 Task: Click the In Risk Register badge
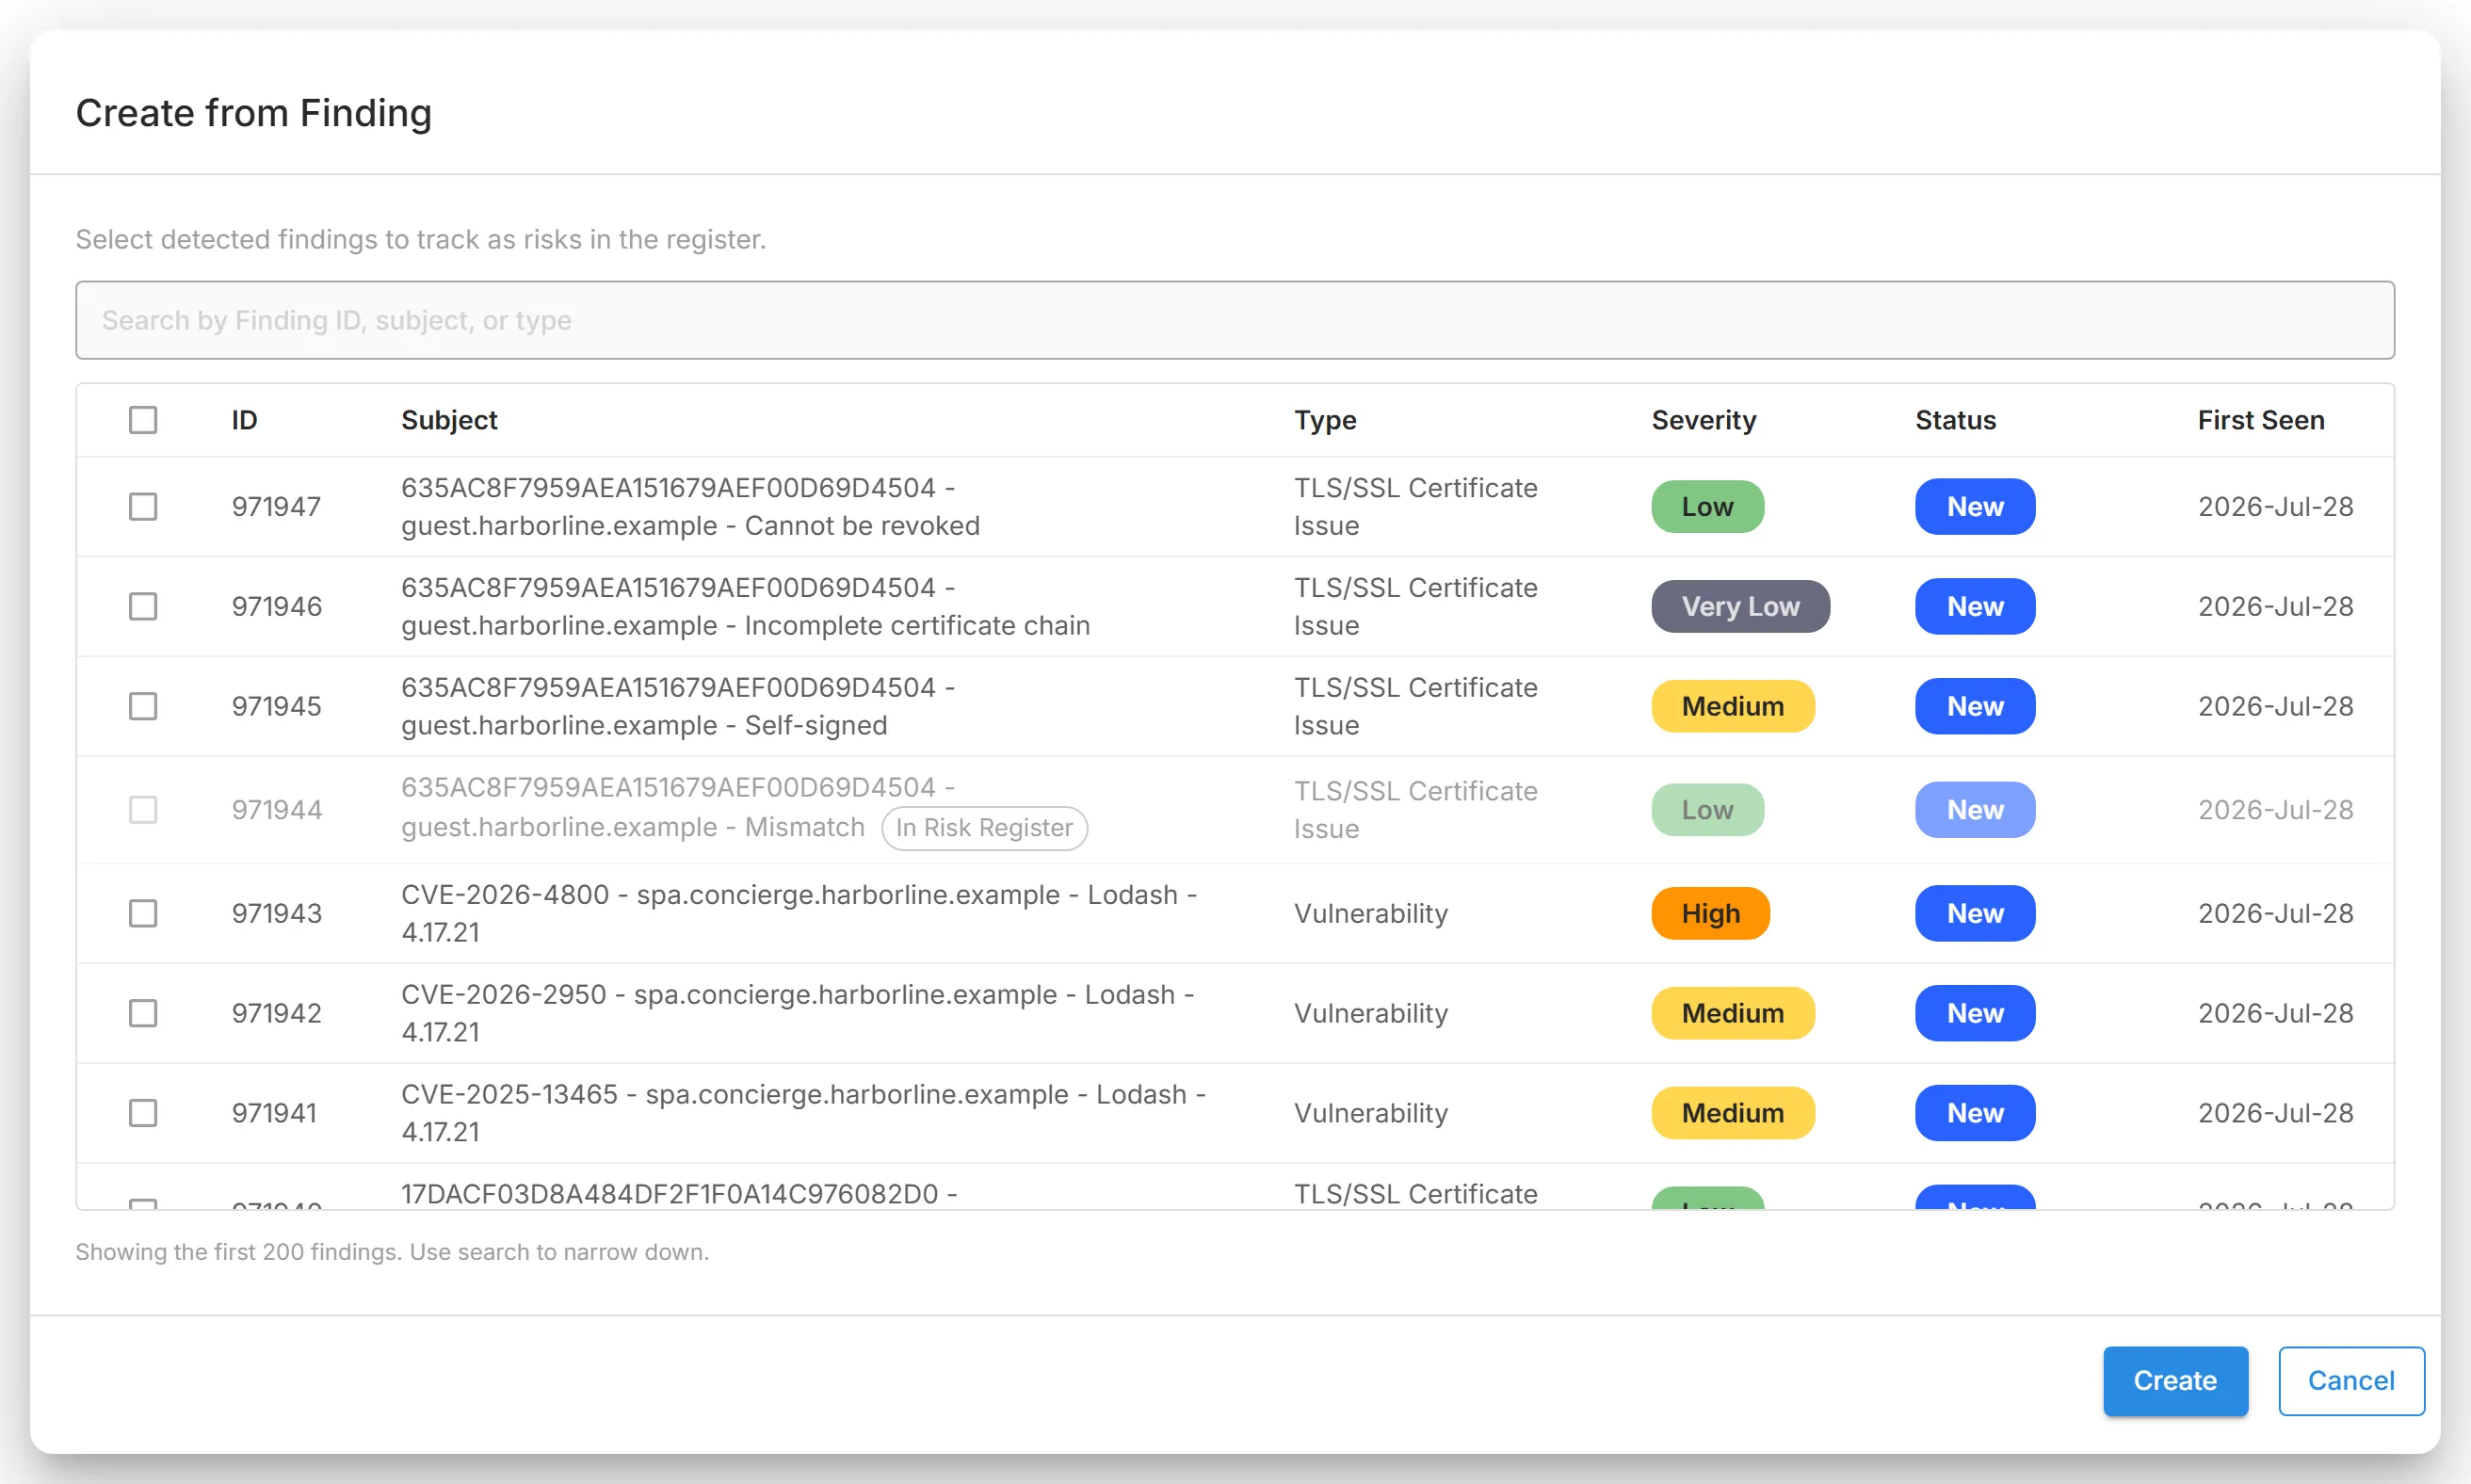click(x=984, y=828)
